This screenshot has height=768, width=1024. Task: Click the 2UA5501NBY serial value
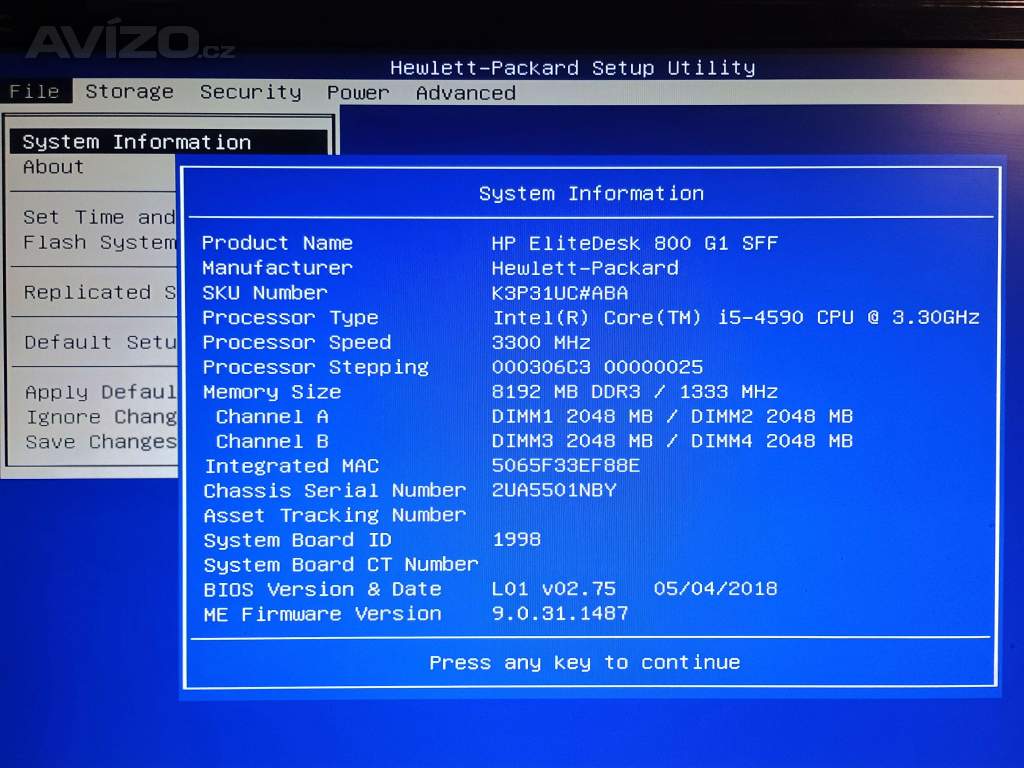tap(554, 490)
